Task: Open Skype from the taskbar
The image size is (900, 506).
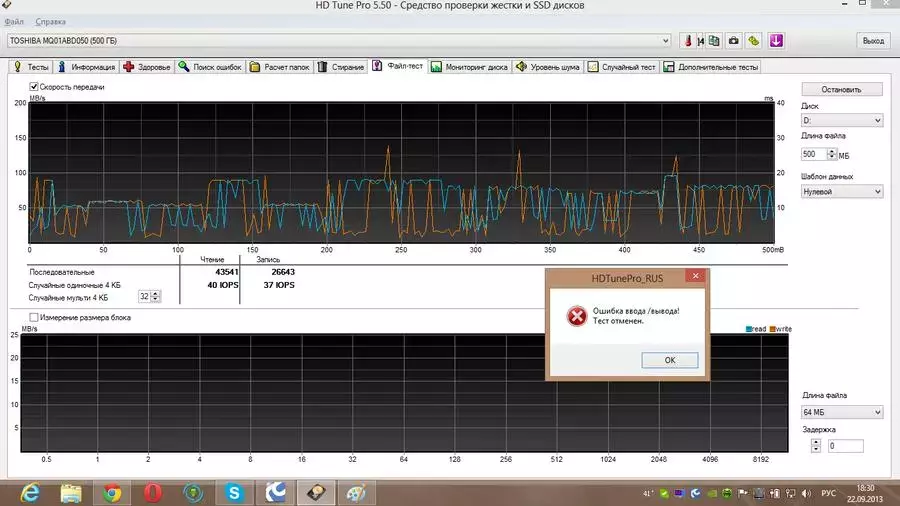Action: pos(234,493)
